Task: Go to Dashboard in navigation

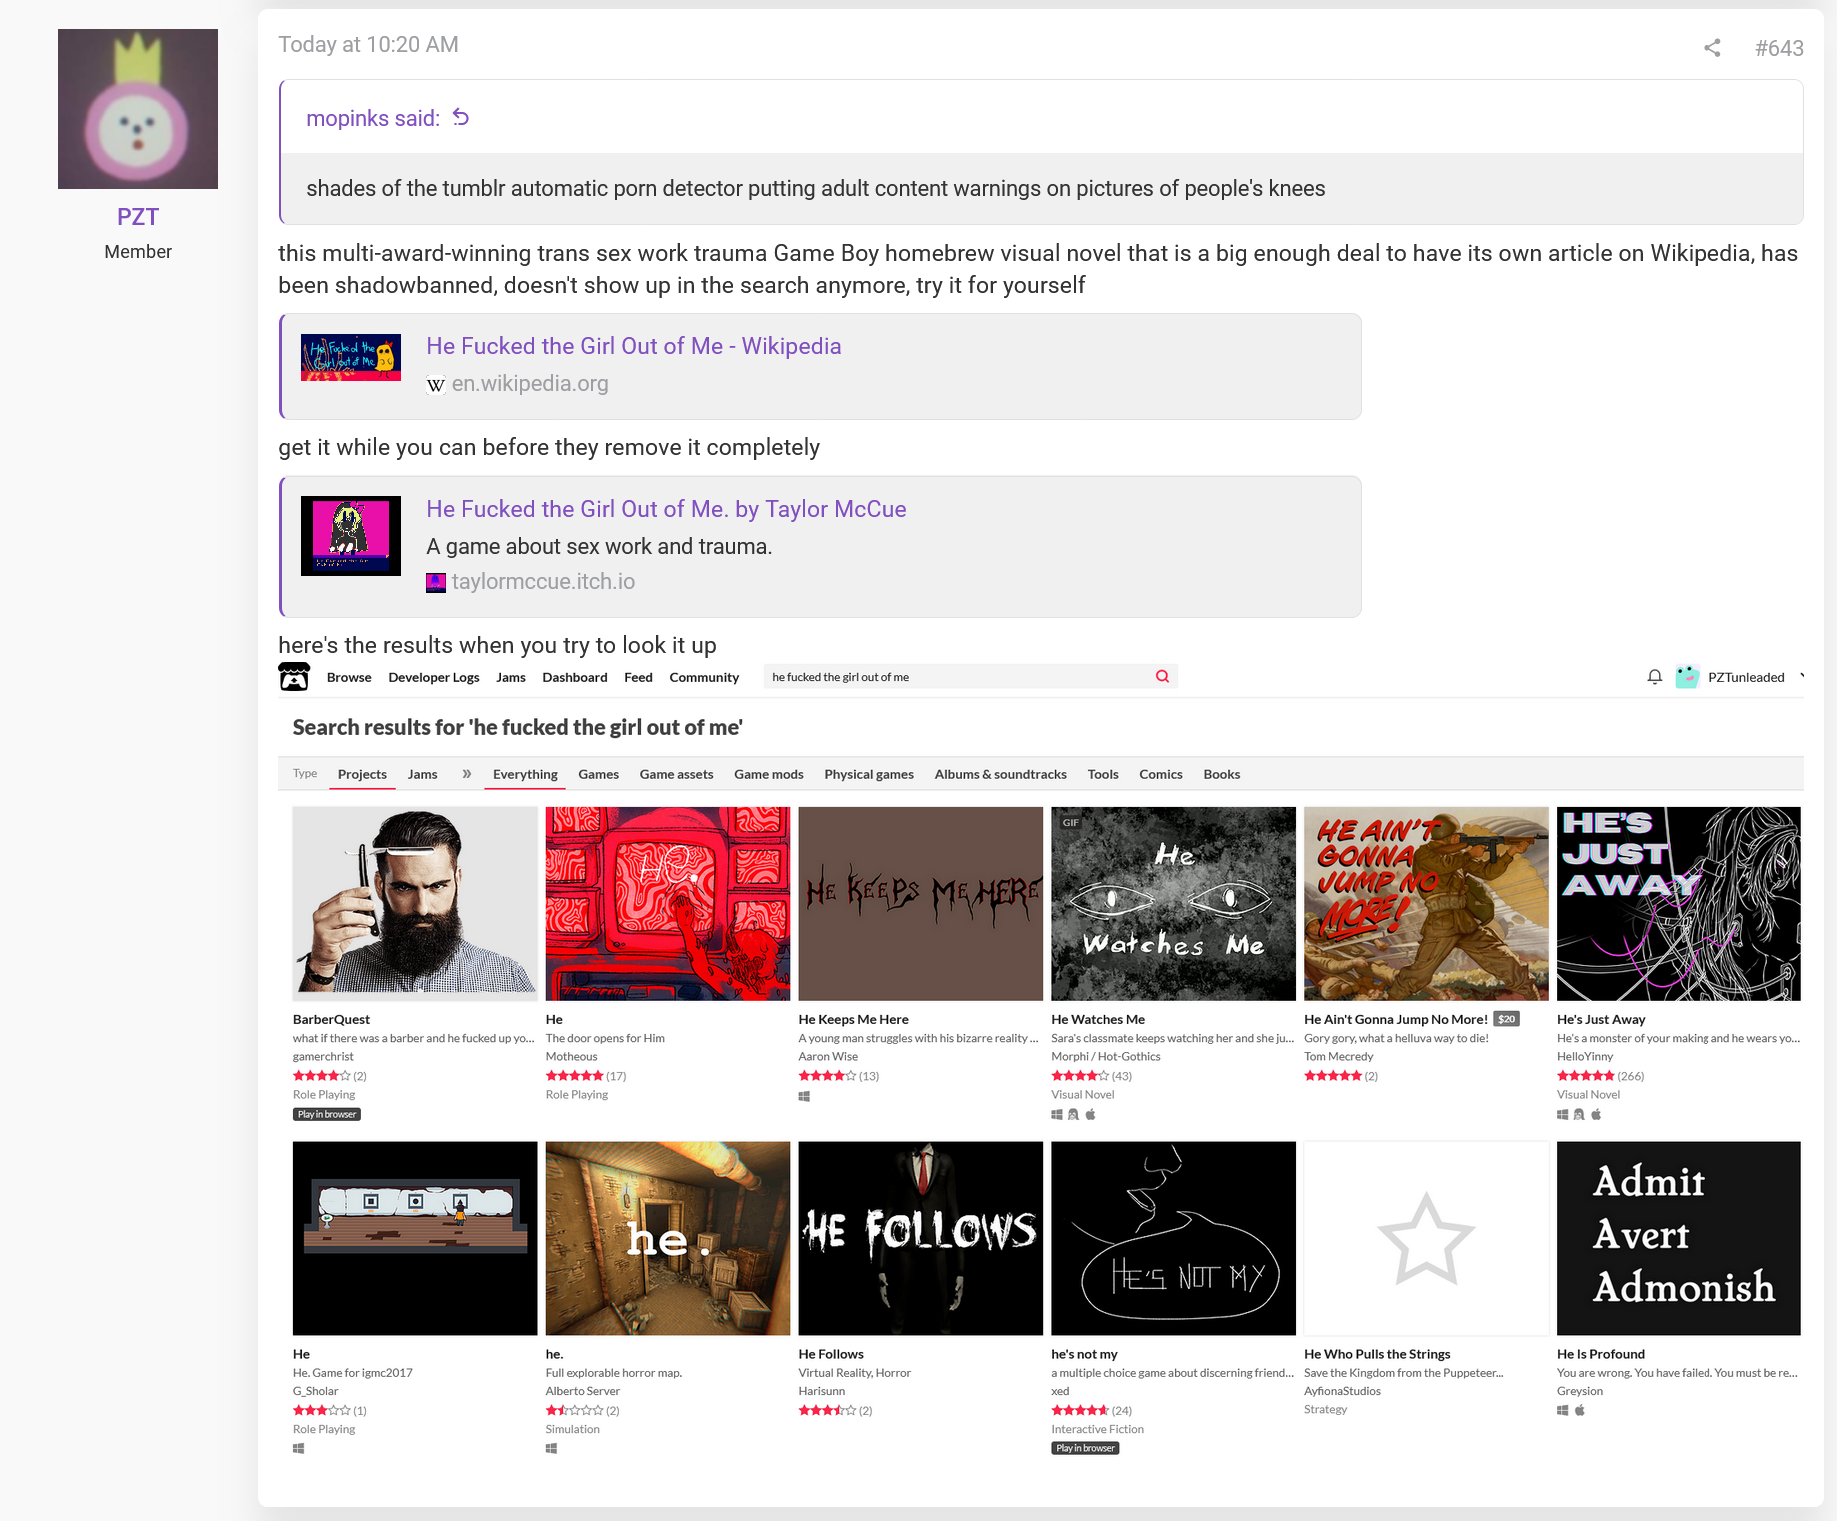Action: click(x=575, y=677)
